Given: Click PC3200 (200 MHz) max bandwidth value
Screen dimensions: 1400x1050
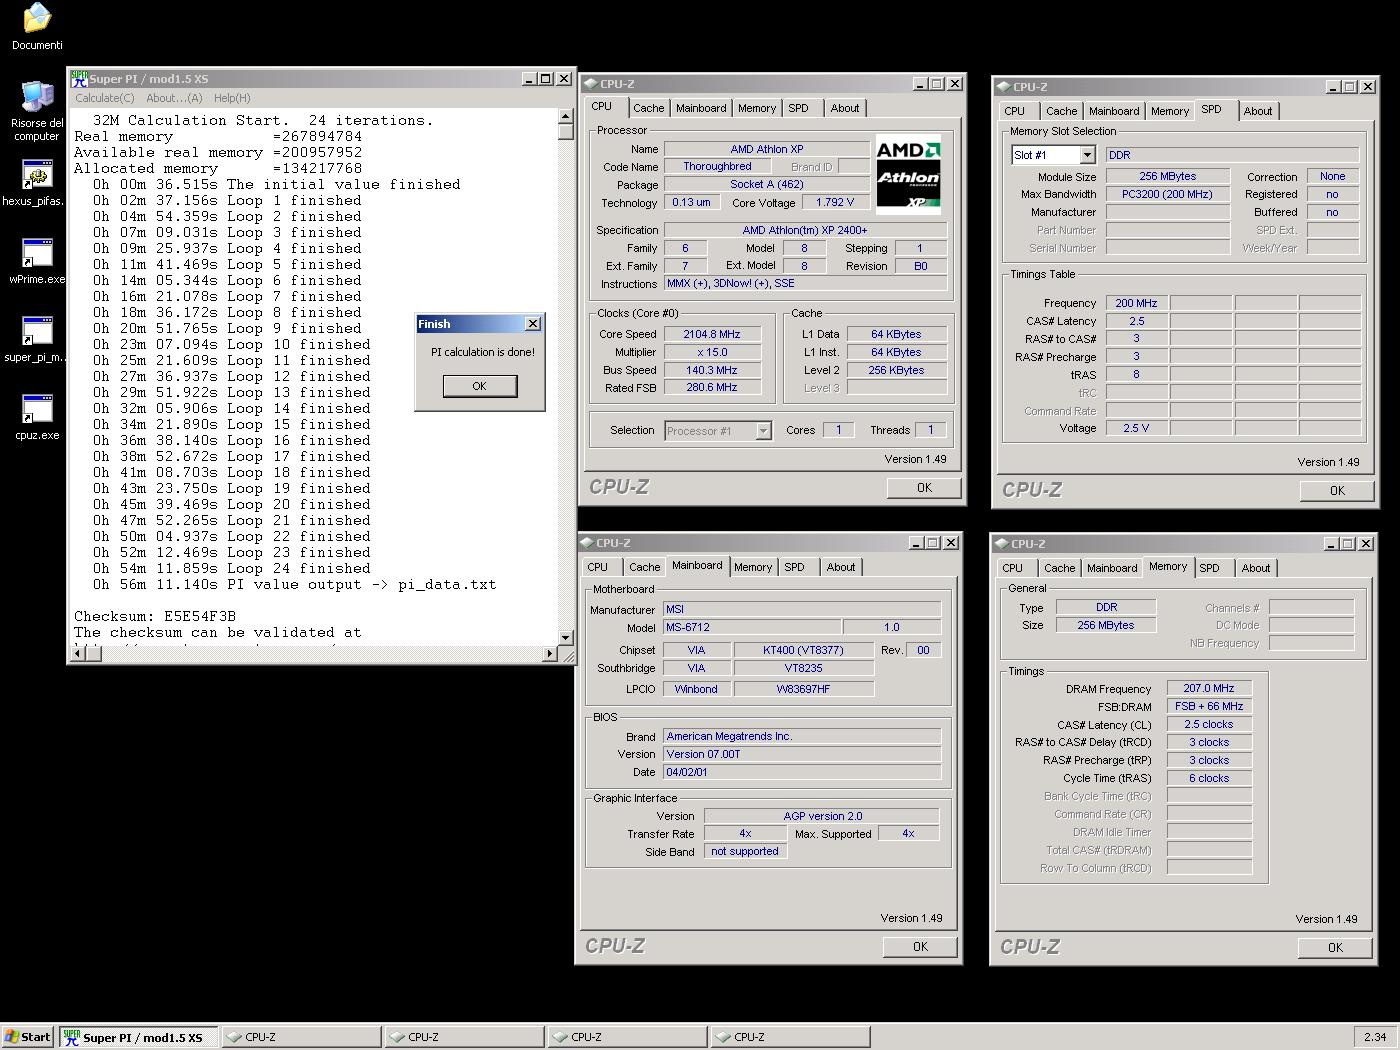Looking at the screenshot, I should click(x=1167, y=194).
